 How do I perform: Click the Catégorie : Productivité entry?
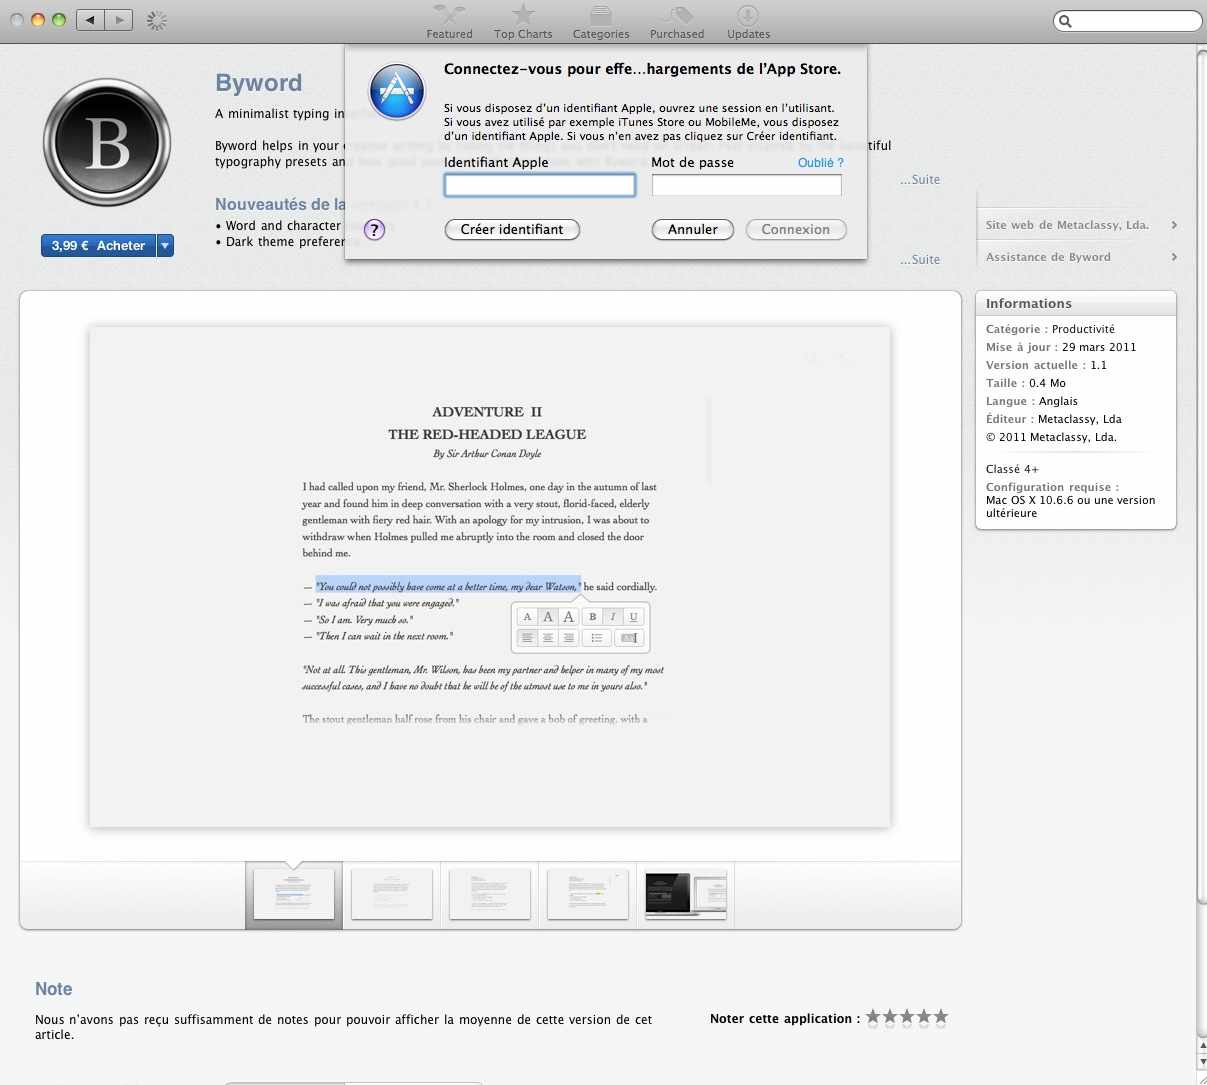[x=1050, y=329]
